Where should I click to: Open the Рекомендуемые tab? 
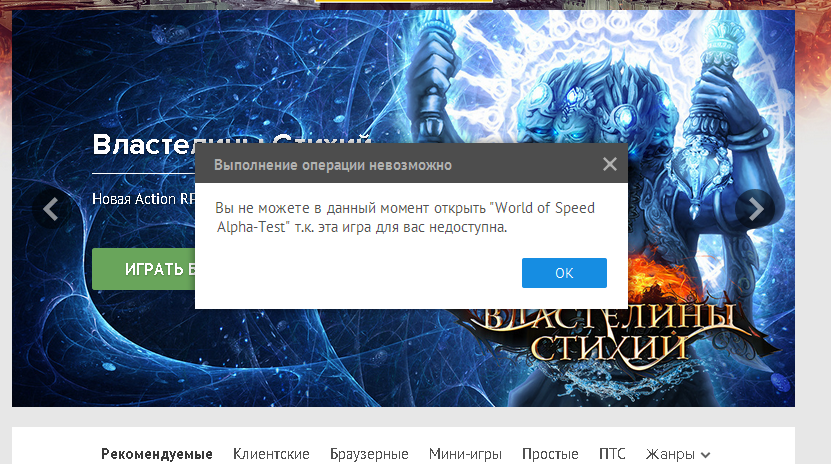click(157, 454)
